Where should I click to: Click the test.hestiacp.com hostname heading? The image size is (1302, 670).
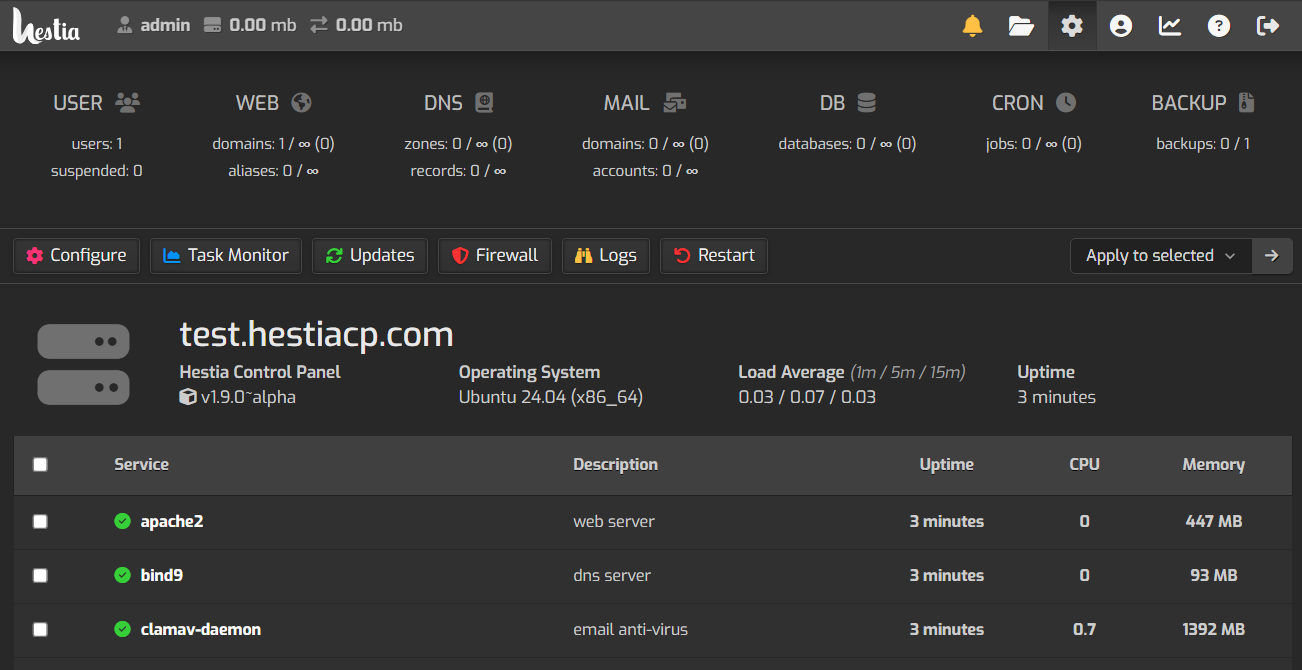(316, 334)
